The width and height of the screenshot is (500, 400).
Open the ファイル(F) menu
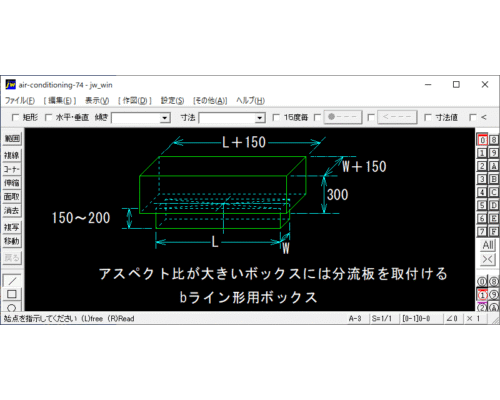click(x=20, y=101)
